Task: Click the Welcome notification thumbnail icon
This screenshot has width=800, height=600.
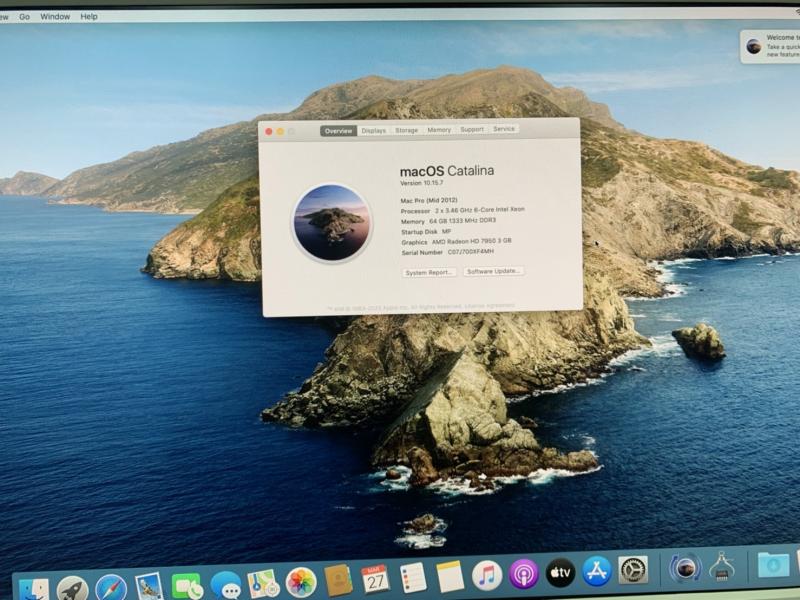Action: [754, 46]
